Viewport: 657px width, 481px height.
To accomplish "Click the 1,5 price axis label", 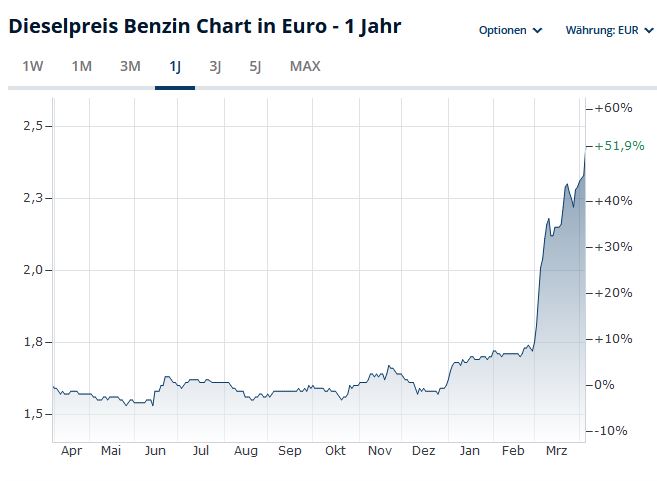I will [33, 414].
